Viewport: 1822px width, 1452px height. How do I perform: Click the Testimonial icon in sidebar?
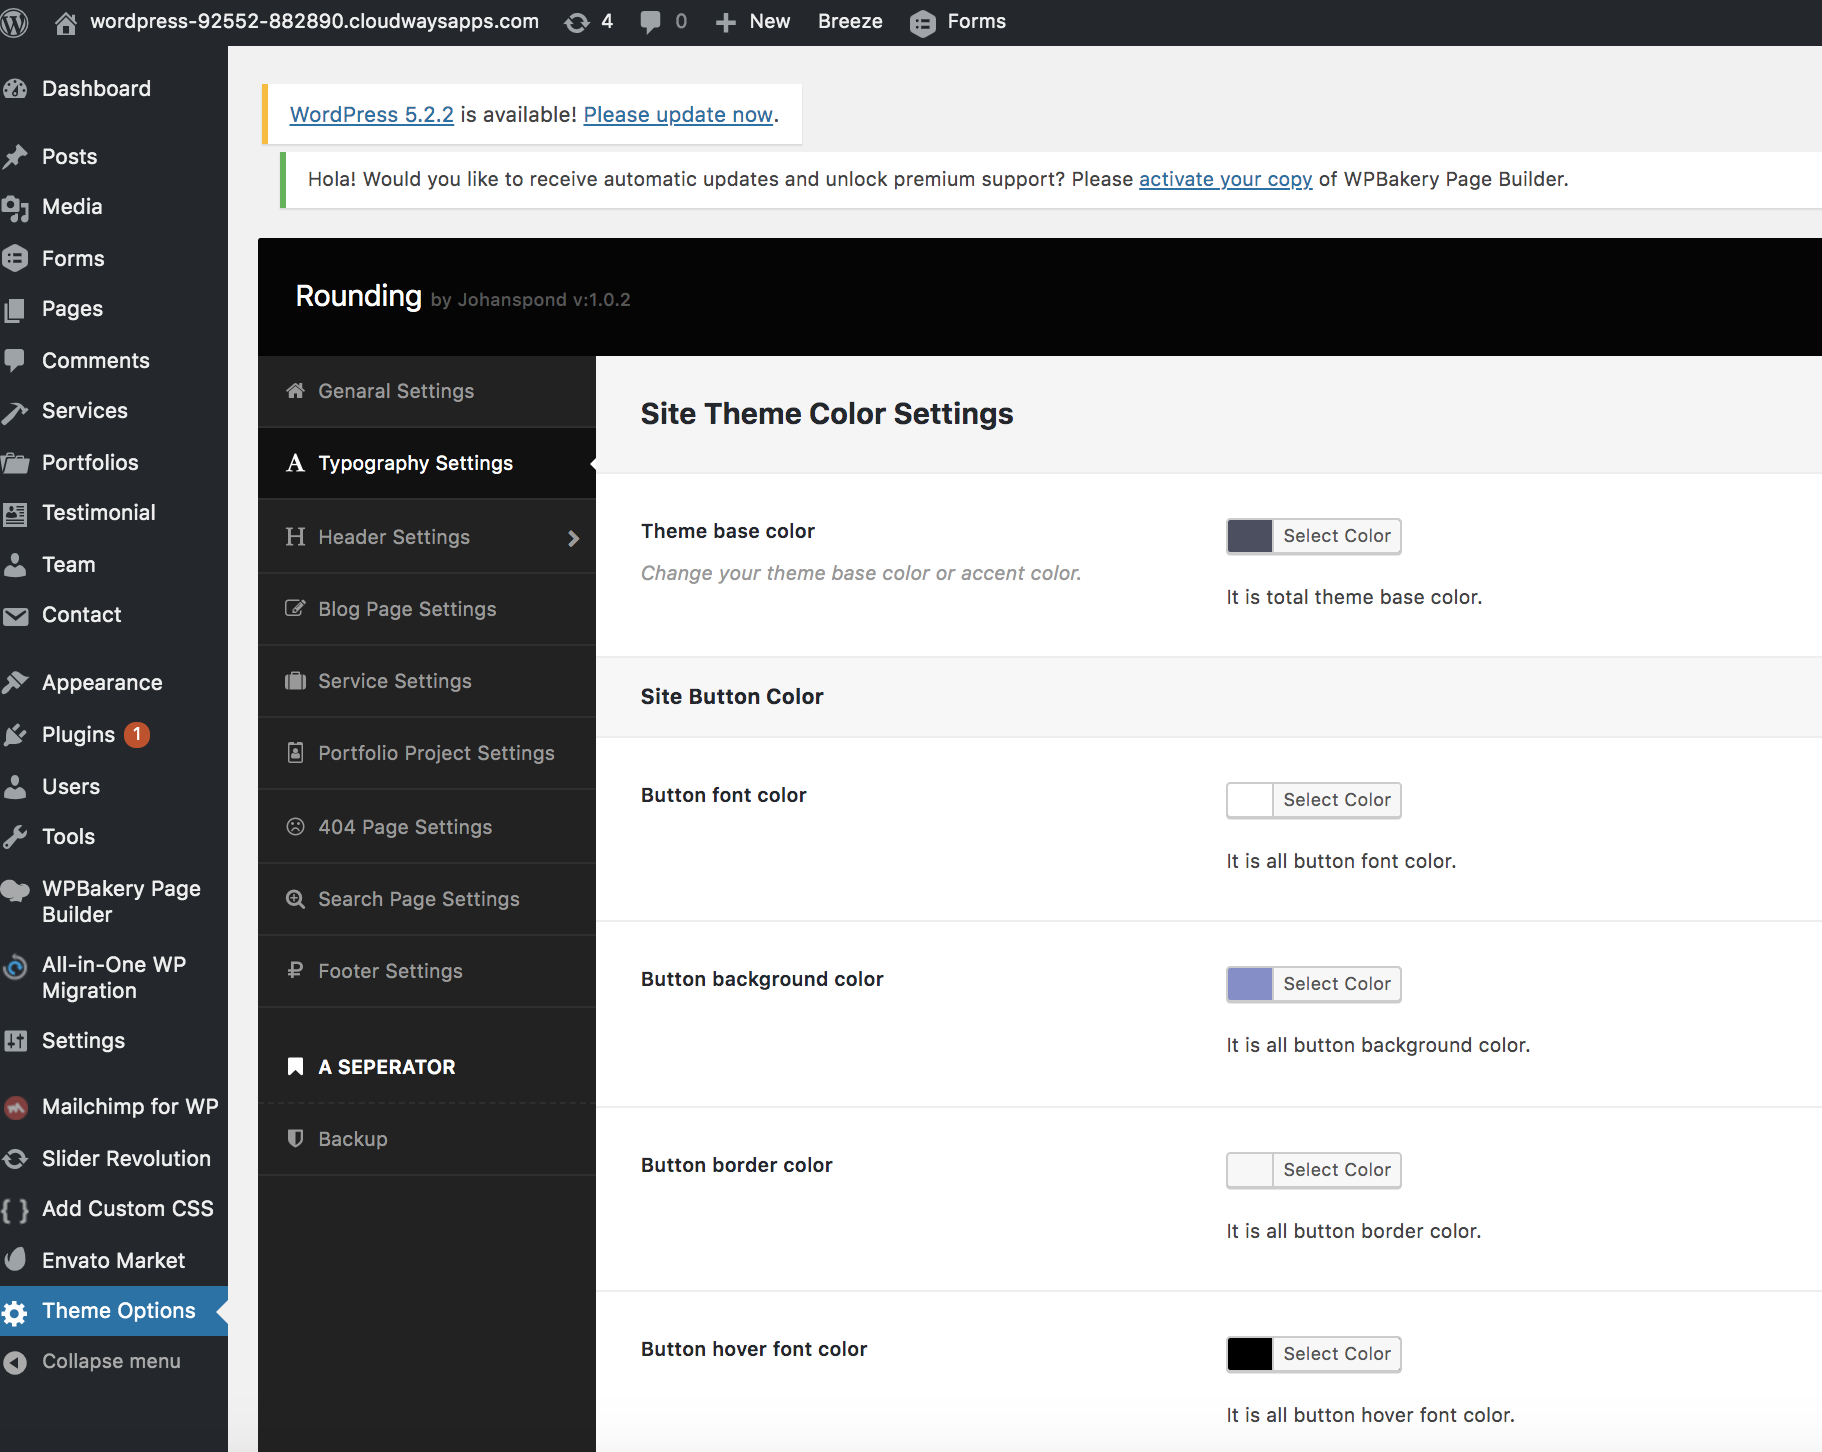(x=15, y=513)
